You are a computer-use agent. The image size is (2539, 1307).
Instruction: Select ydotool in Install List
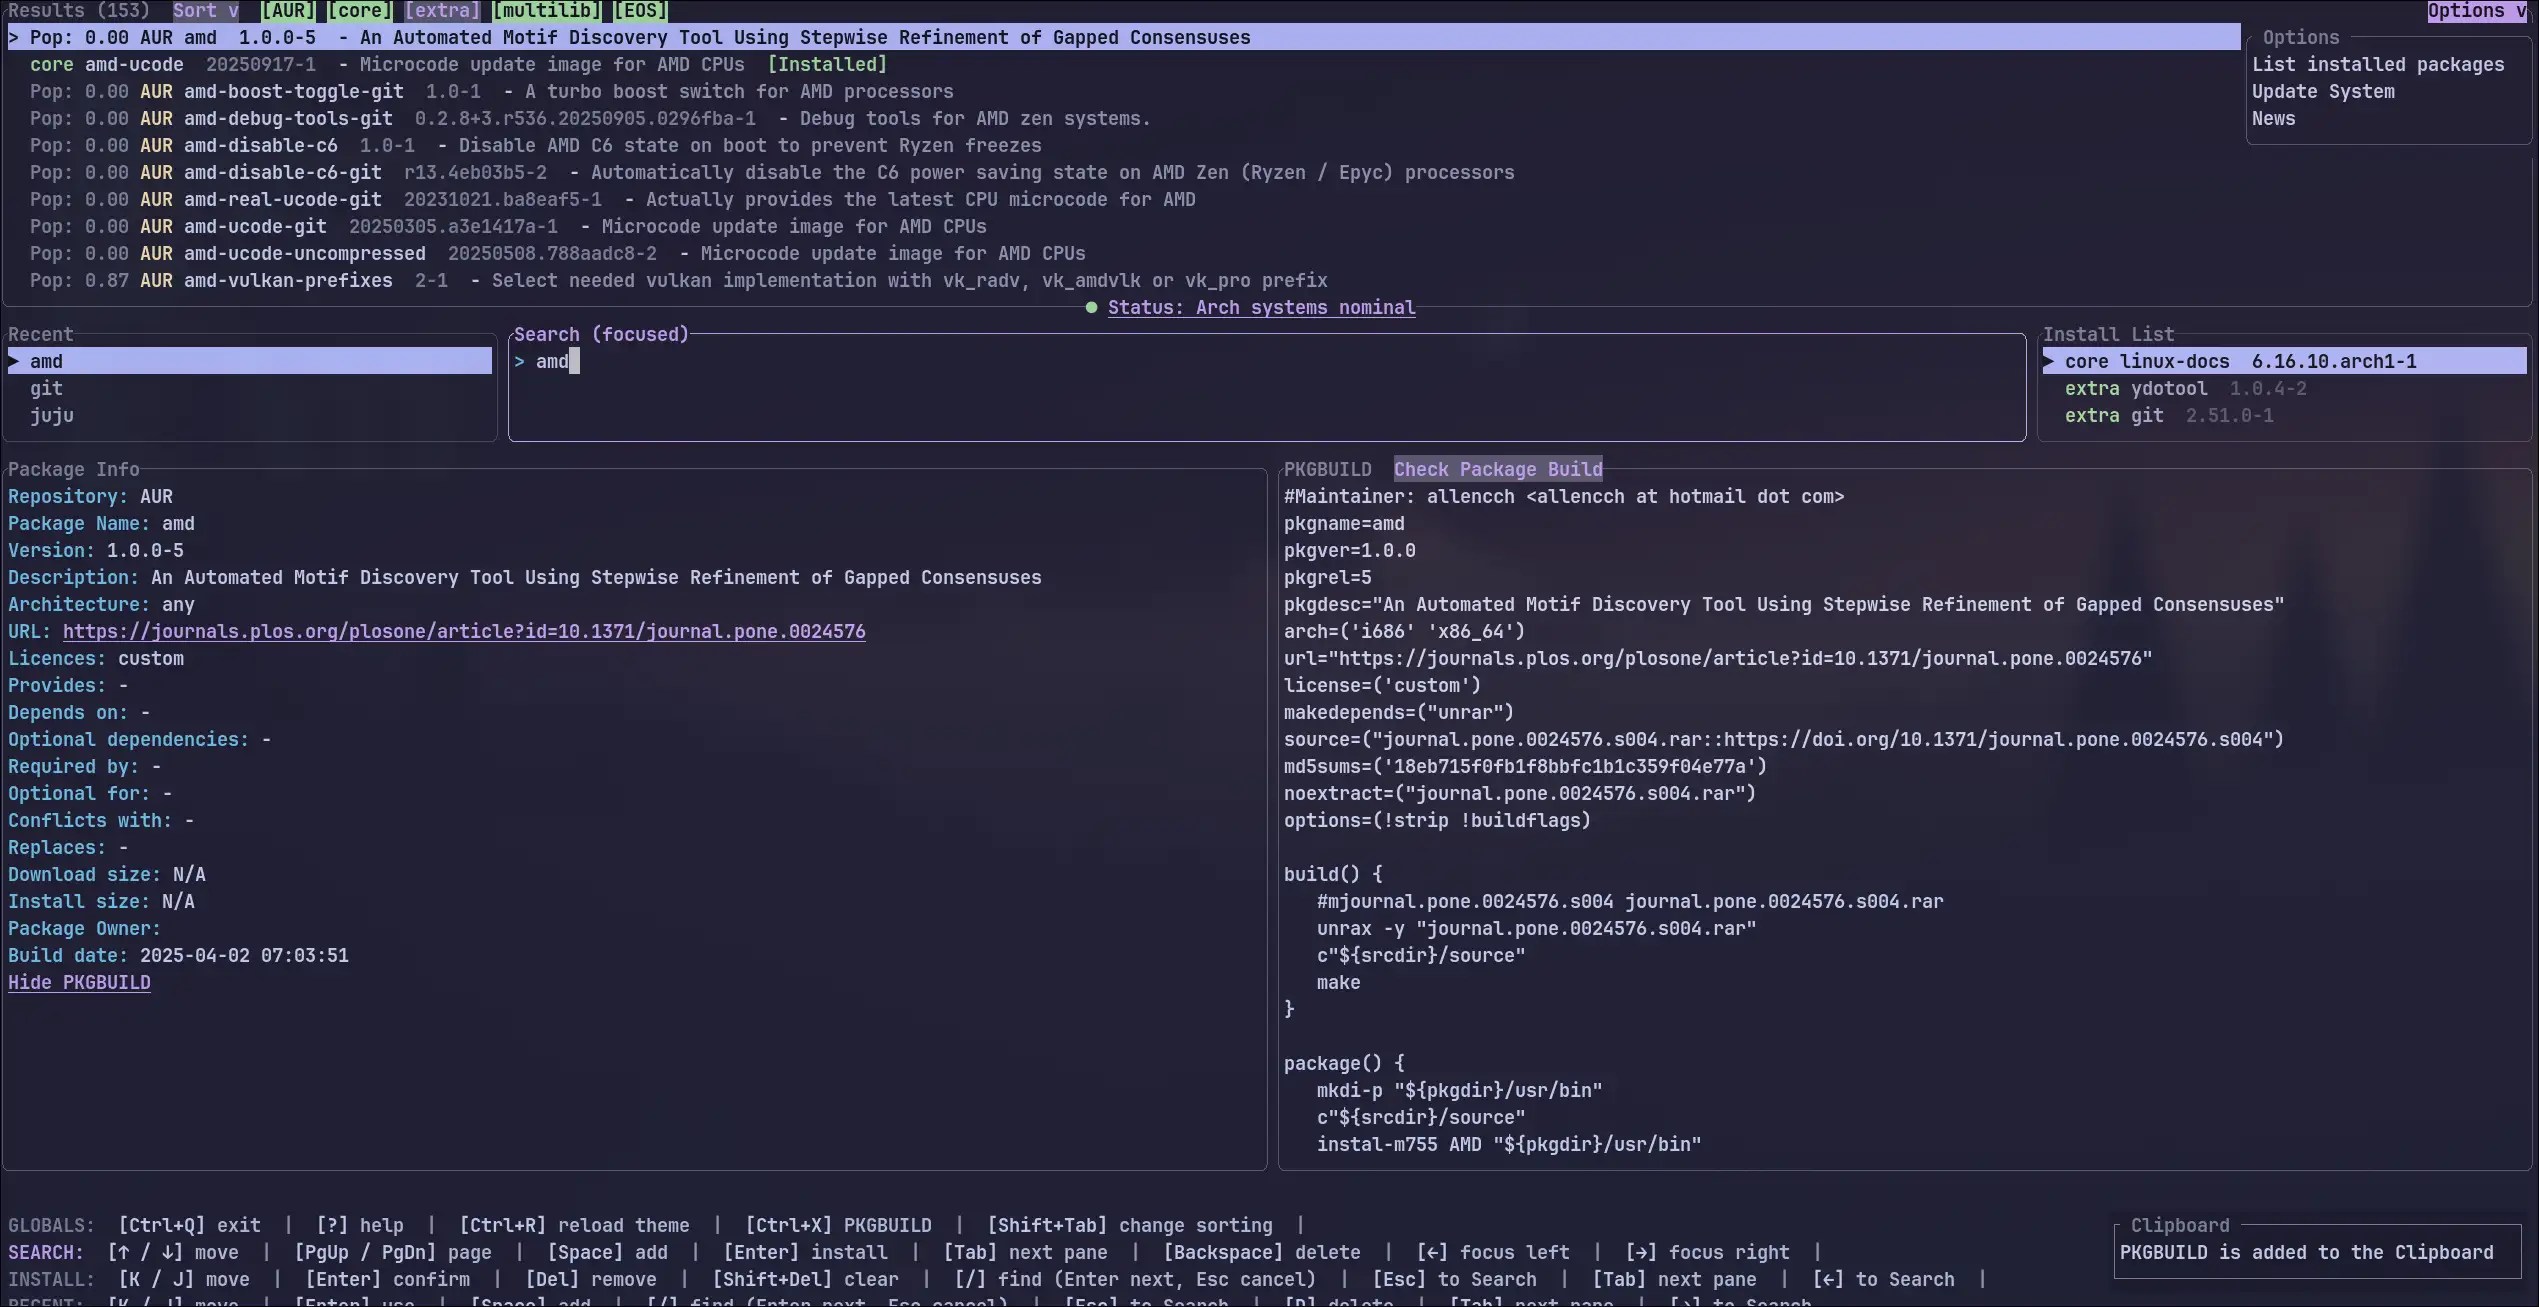[2285, 389]
